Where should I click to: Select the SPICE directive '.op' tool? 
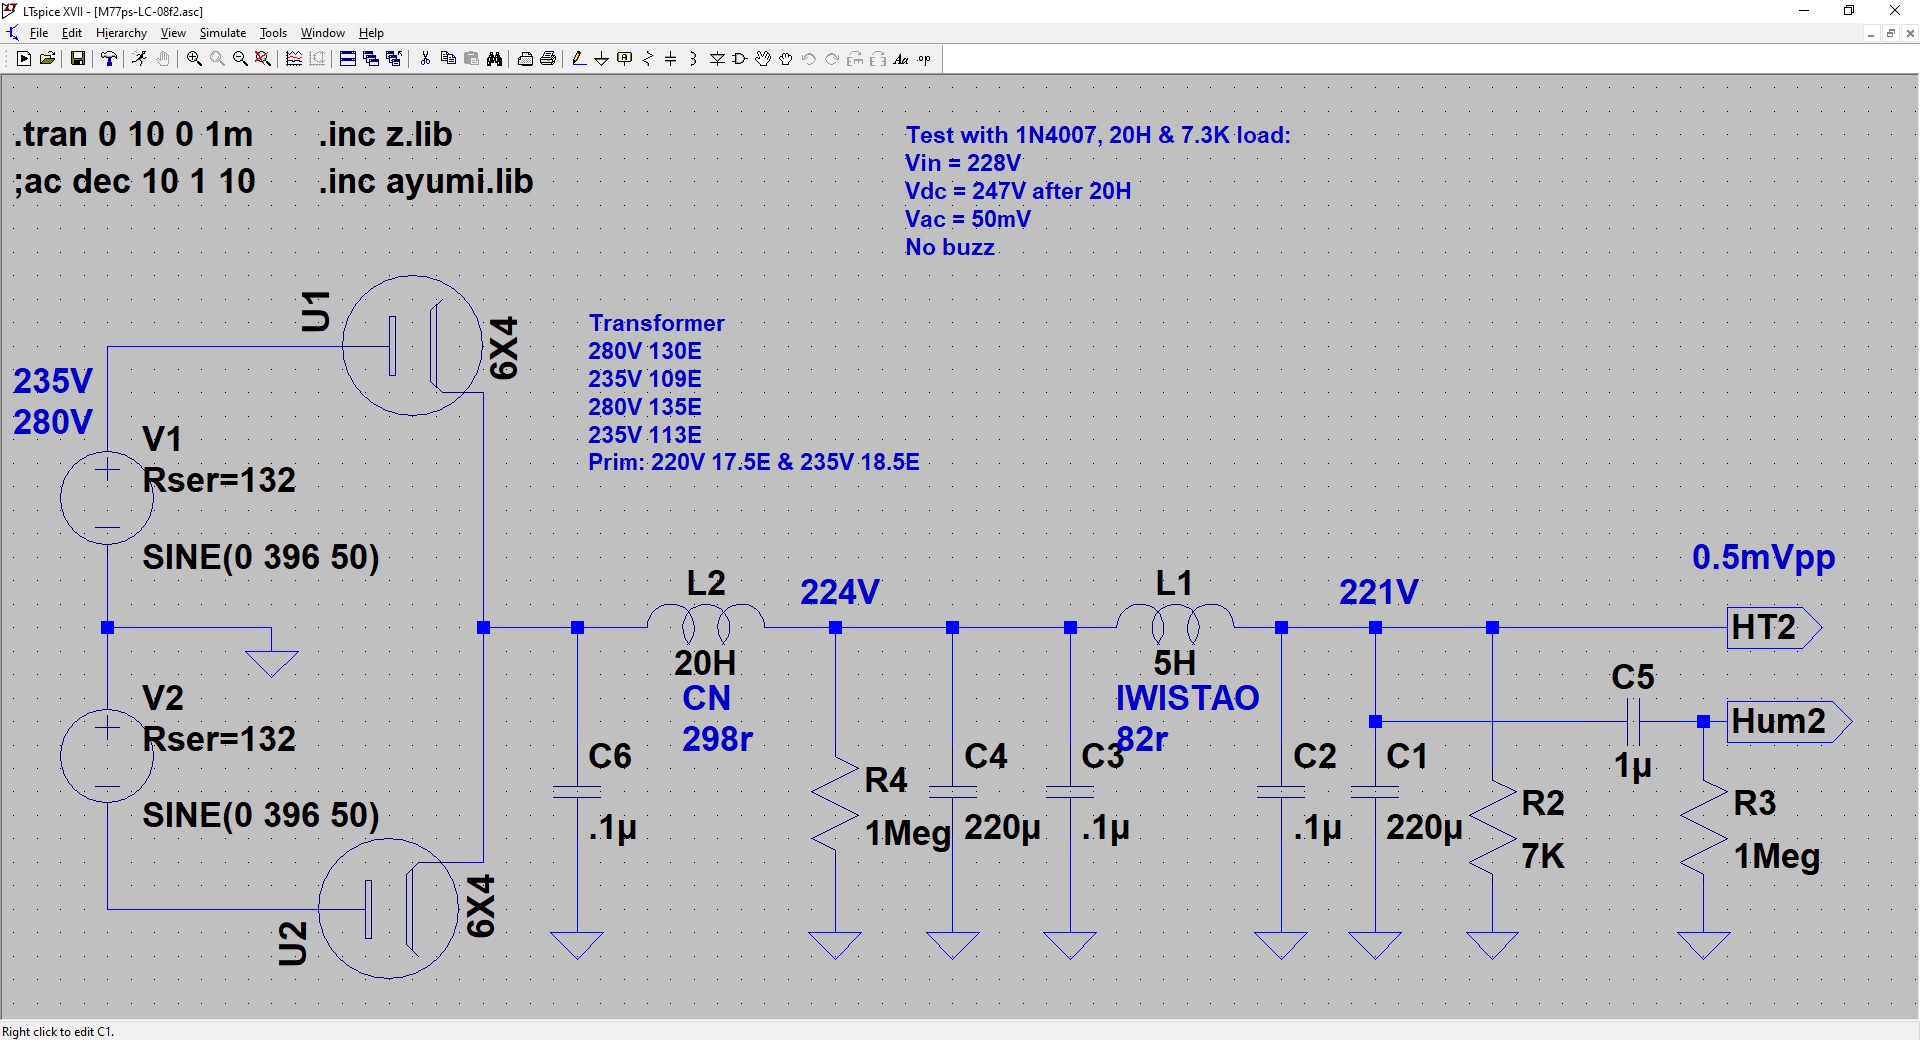point(924,59)
